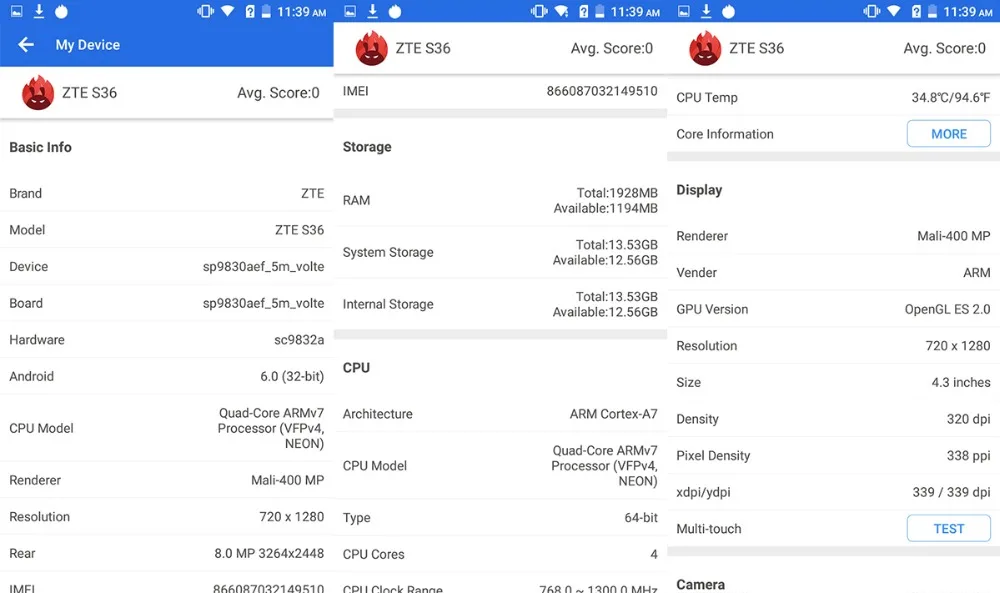The image size is (1000, 593).
Task: Tap the Storage section heading
Action: (x=367, y=147)
